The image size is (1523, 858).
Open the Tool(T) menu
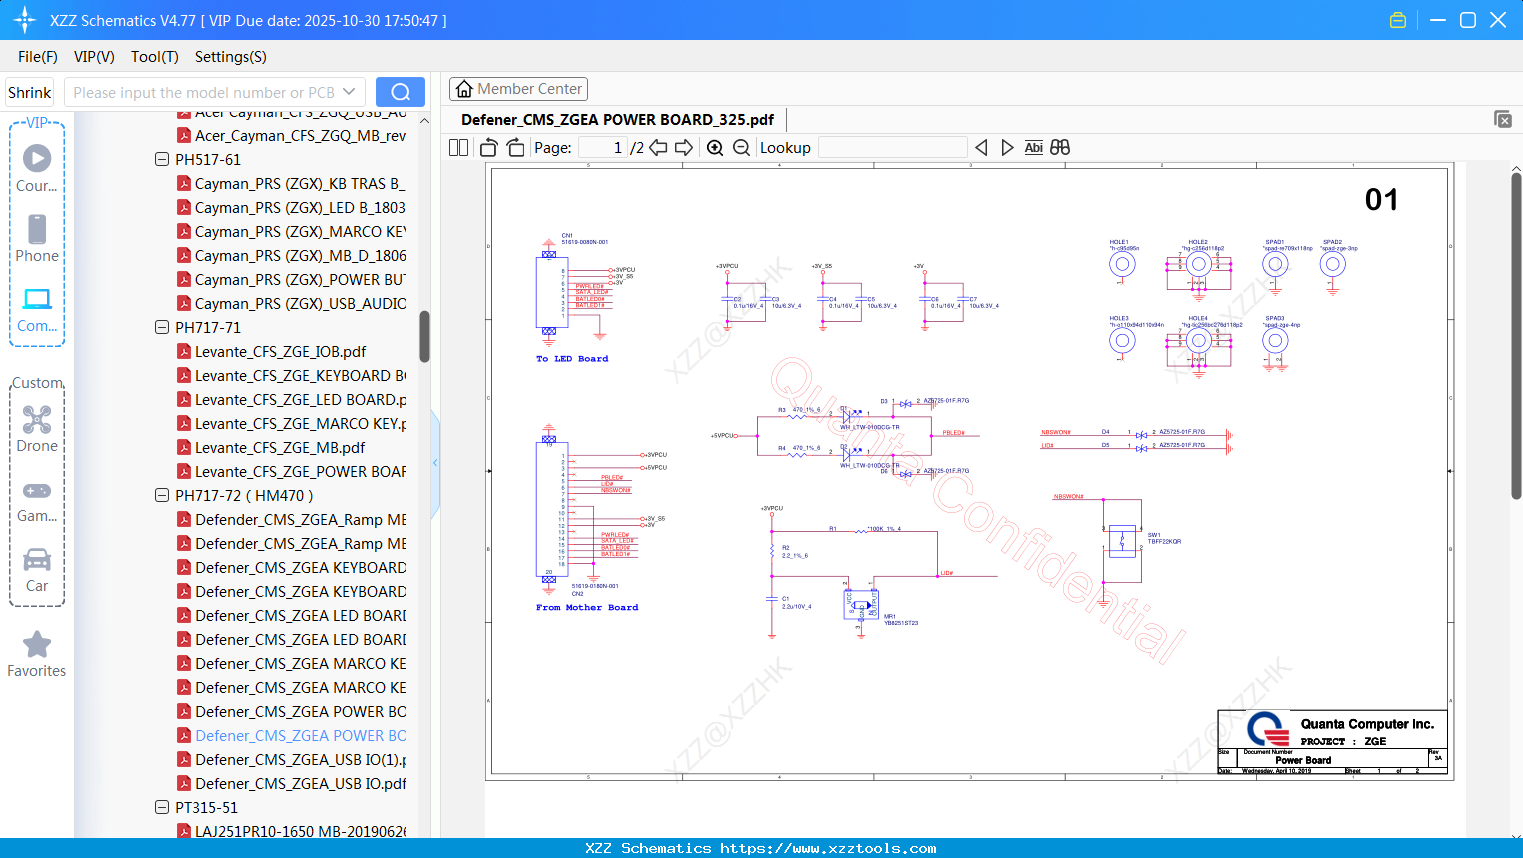pos(154,57)
